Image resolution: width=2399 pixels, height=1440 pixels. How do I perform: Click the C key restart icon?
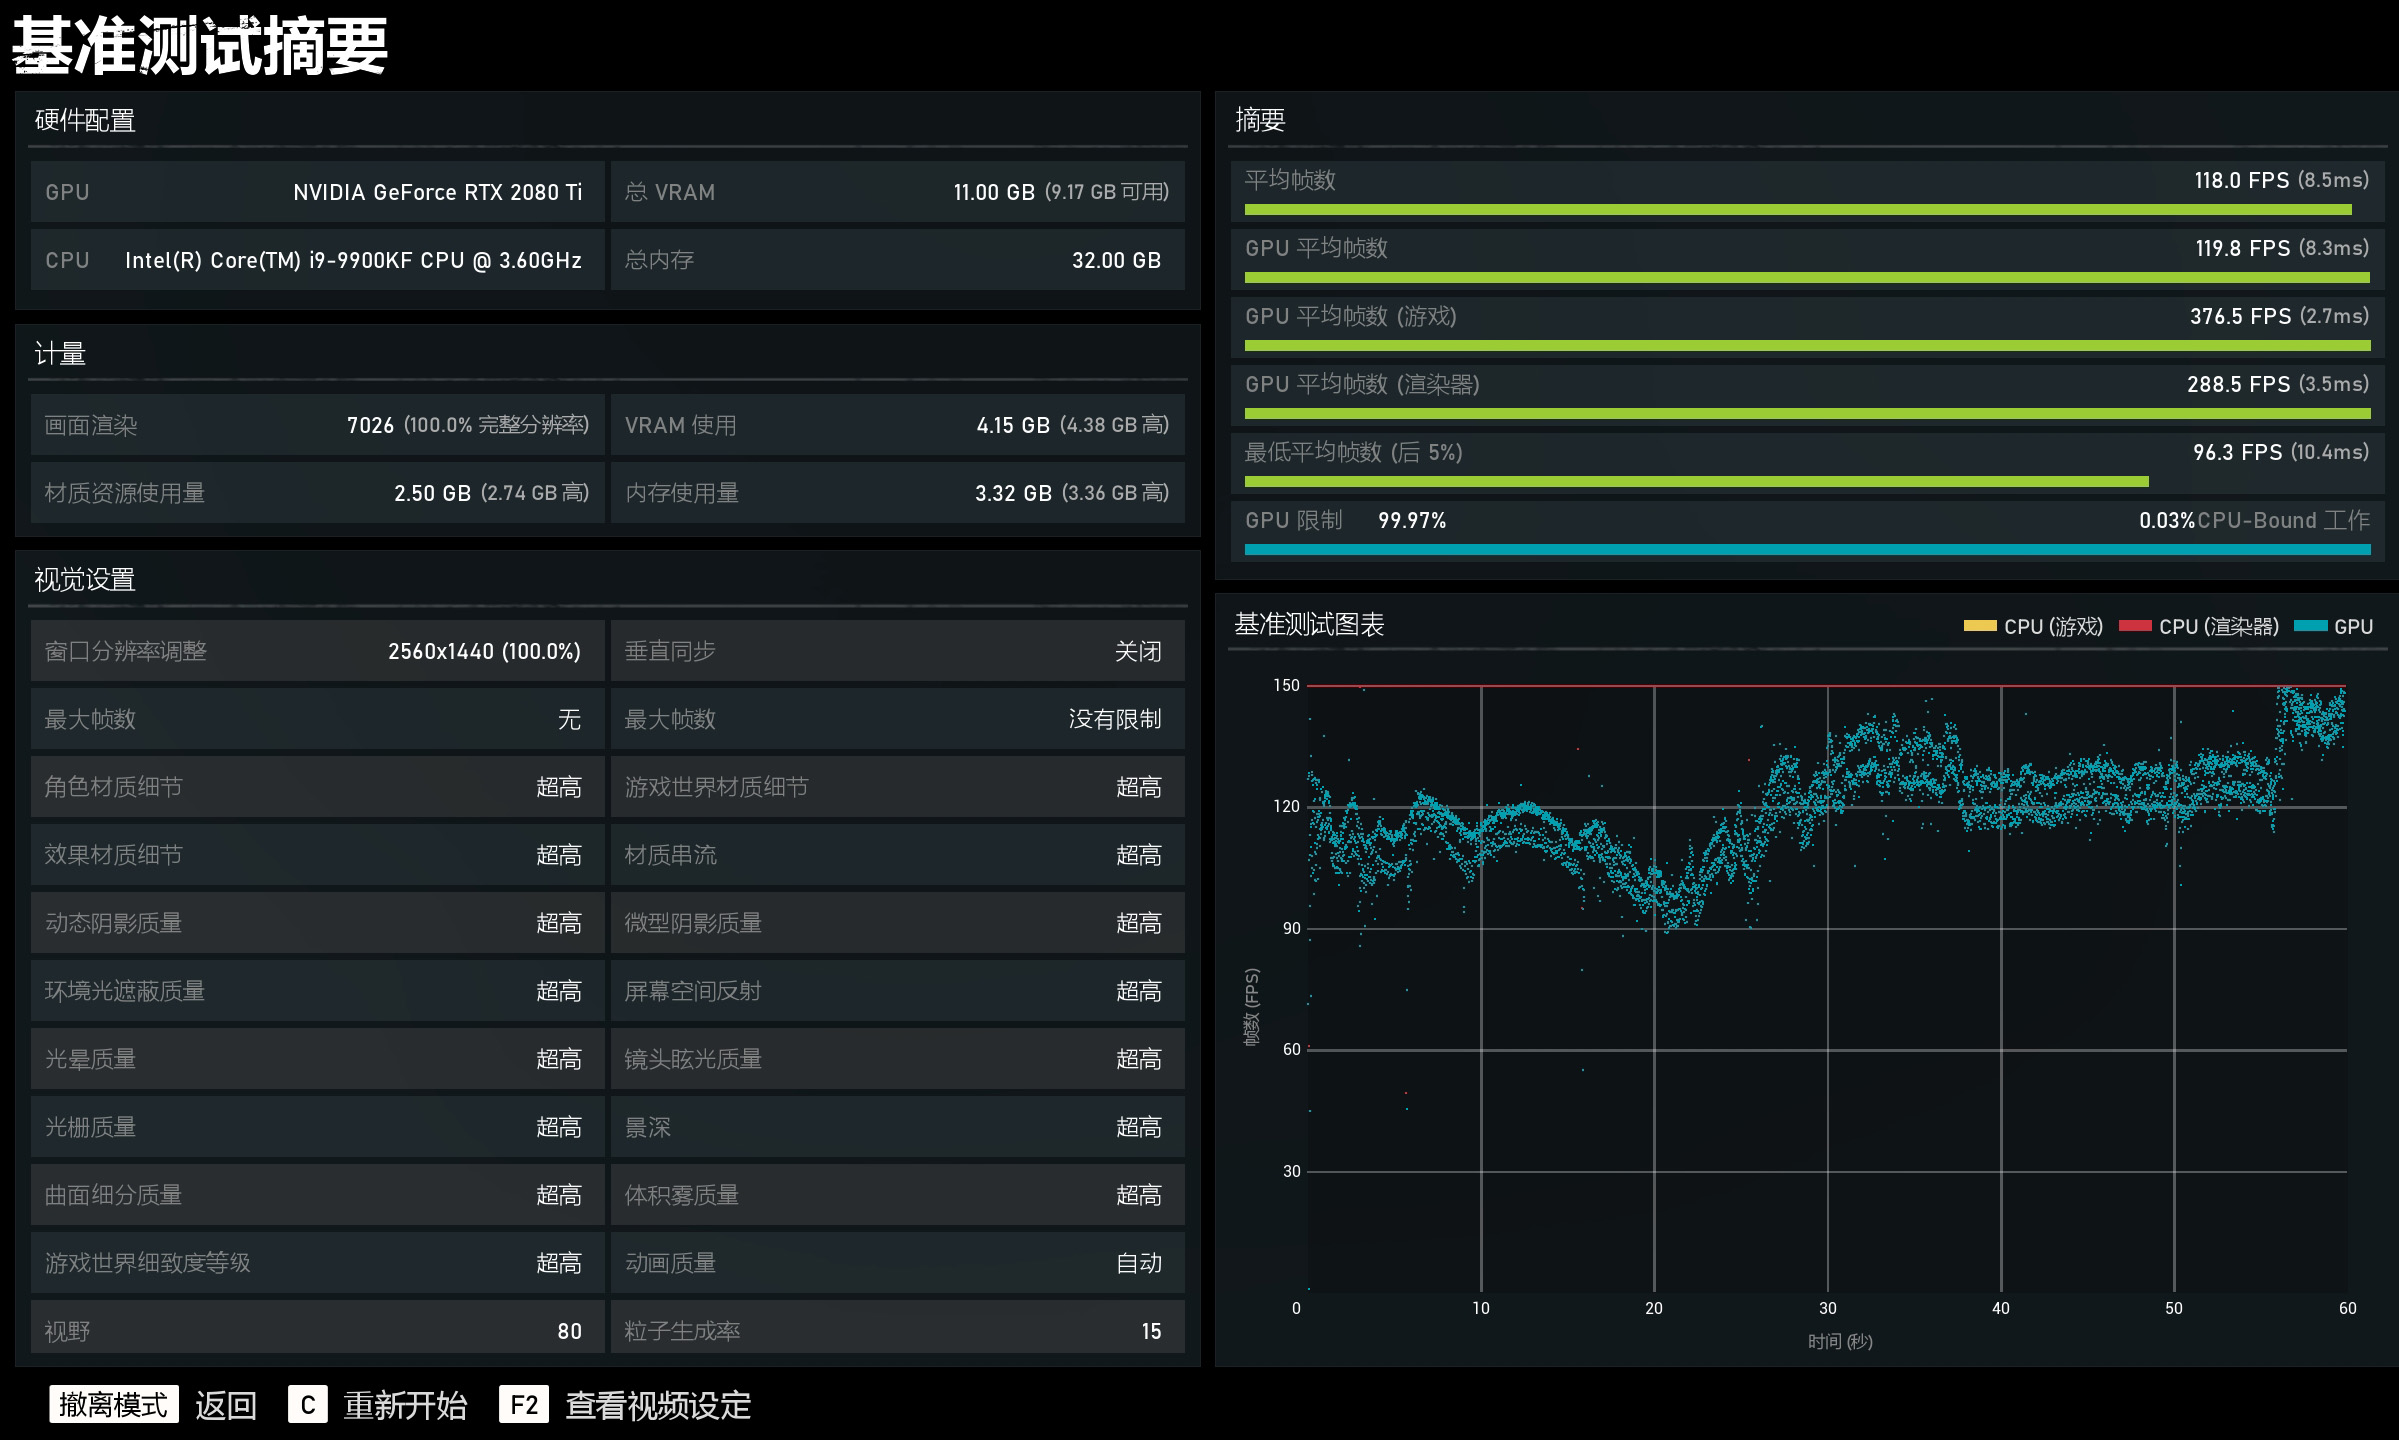point(307,1405)
